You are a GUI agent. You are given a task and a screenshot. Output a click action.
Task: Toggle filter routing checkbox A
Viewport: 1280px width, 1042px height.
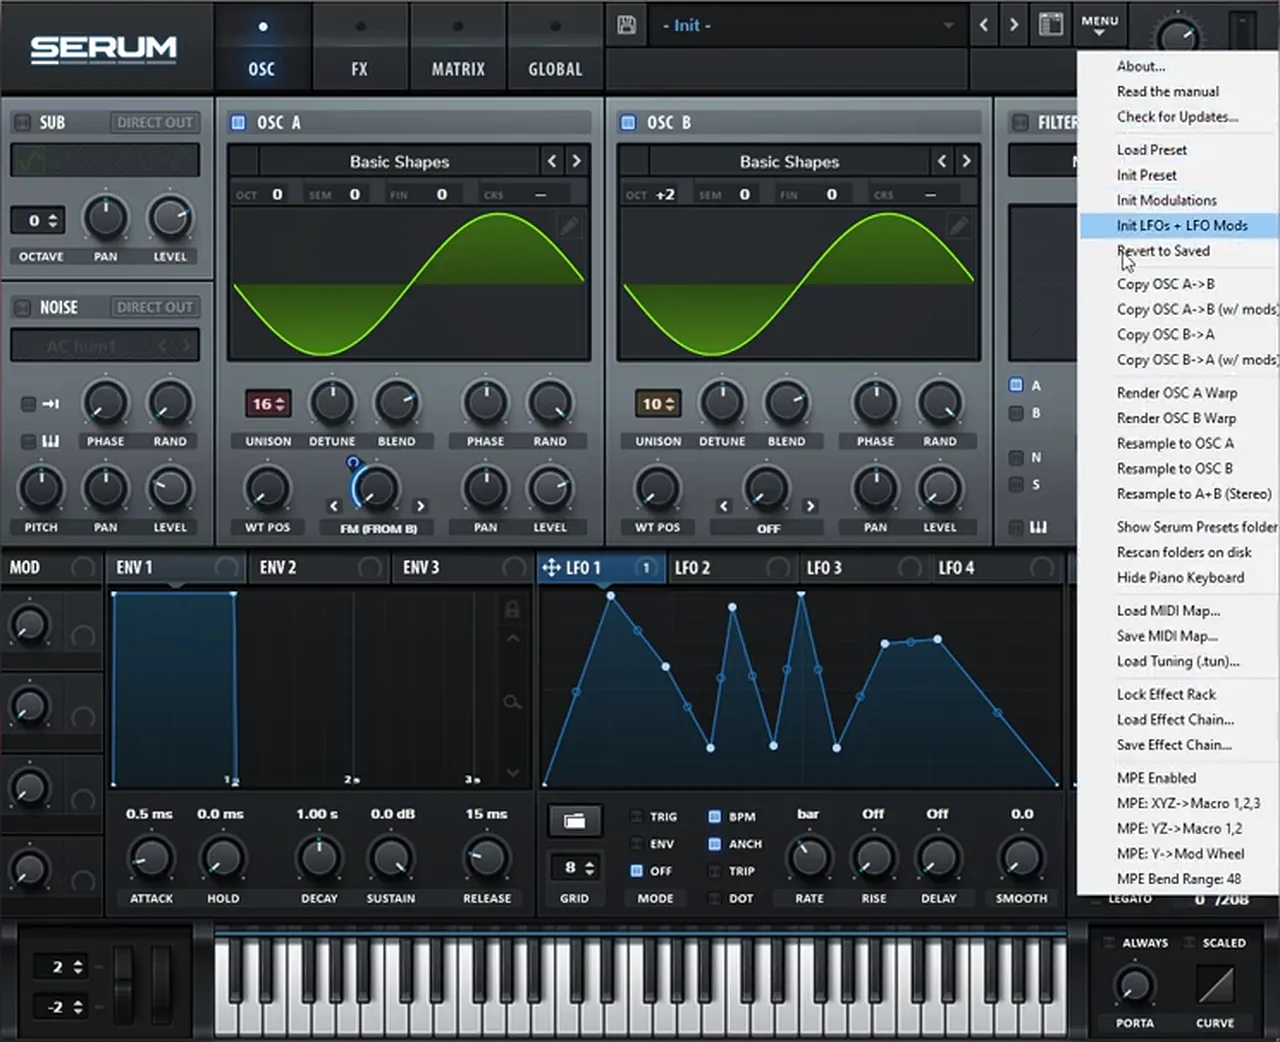pos(1016,385)
